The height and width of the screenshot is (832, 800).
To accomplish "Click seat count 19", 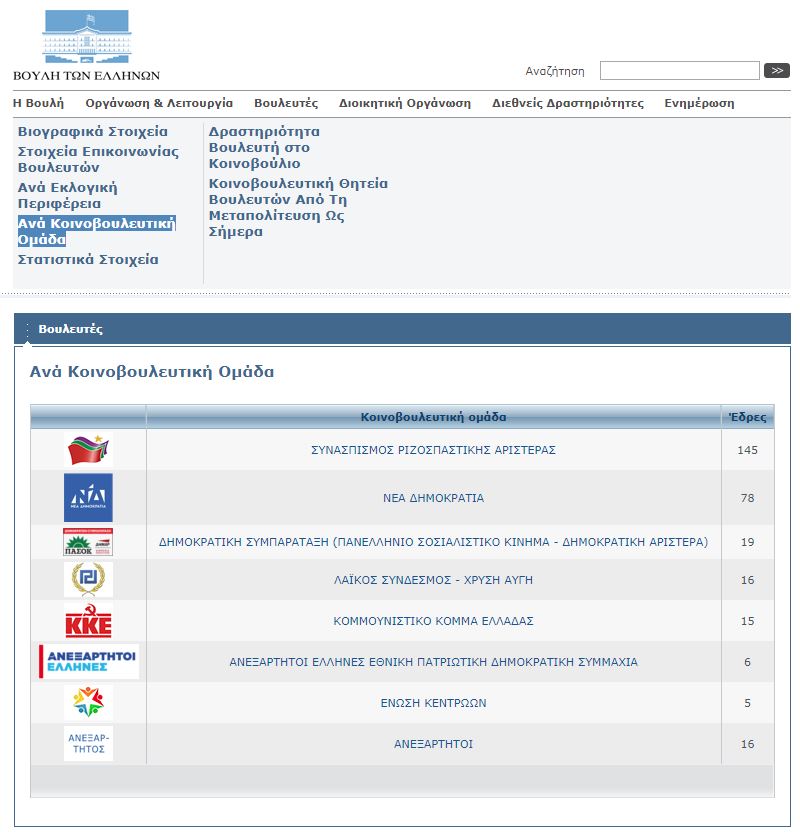I will click(x=747, y=542).
